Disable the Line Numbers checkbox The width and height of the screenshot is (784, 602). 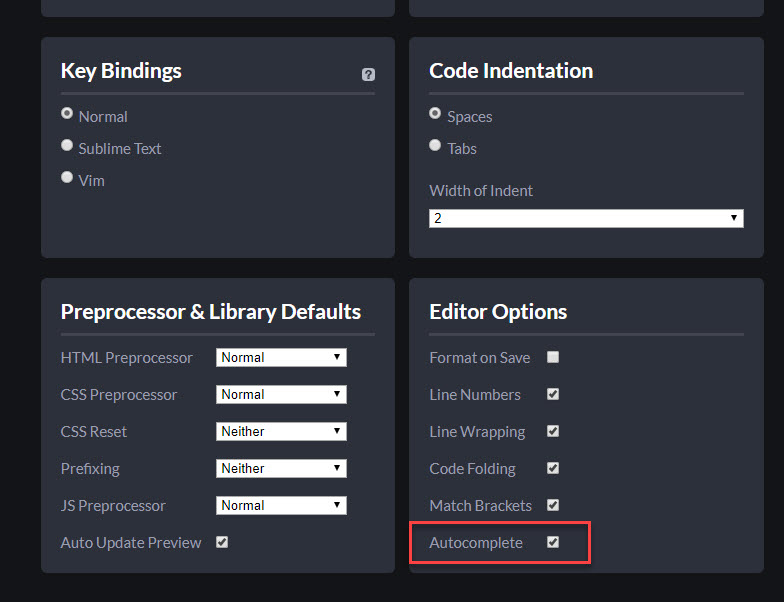(x=553, y=394)
